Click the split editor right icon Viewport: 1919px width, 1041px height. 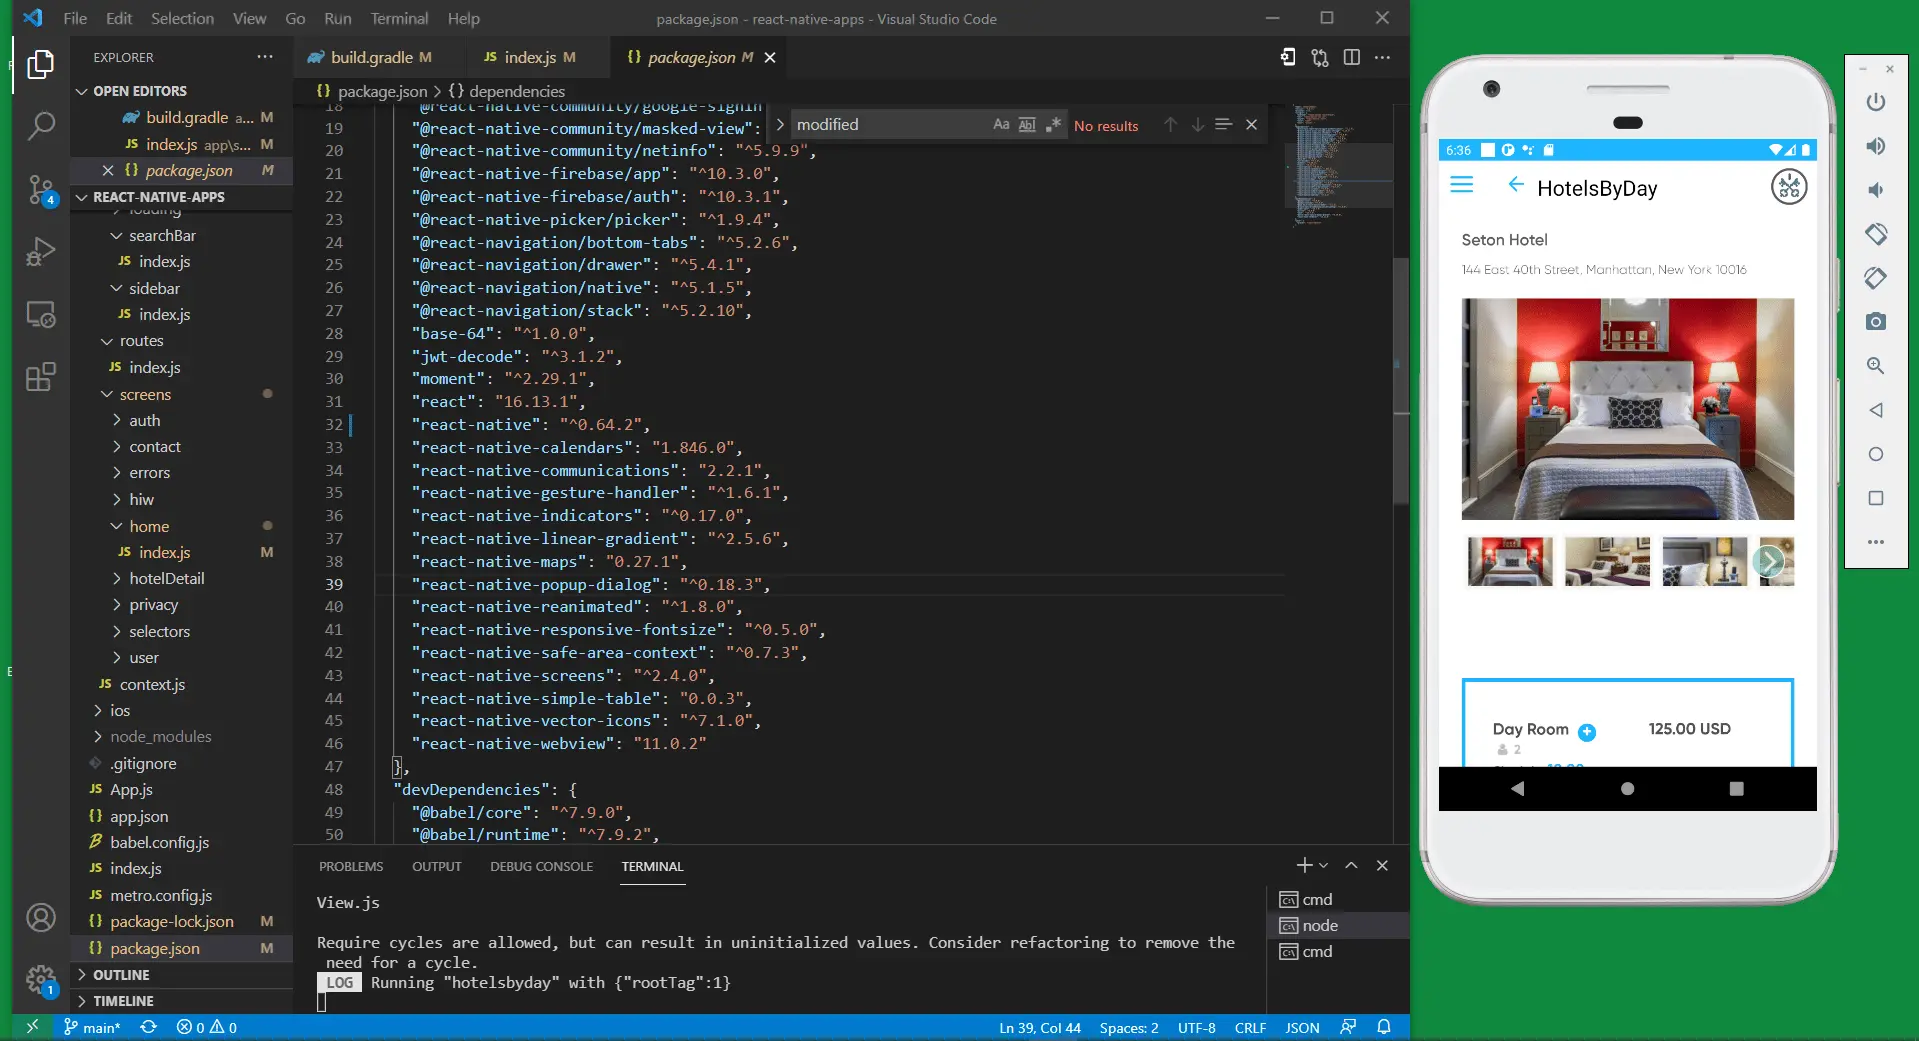(1351, 58)
